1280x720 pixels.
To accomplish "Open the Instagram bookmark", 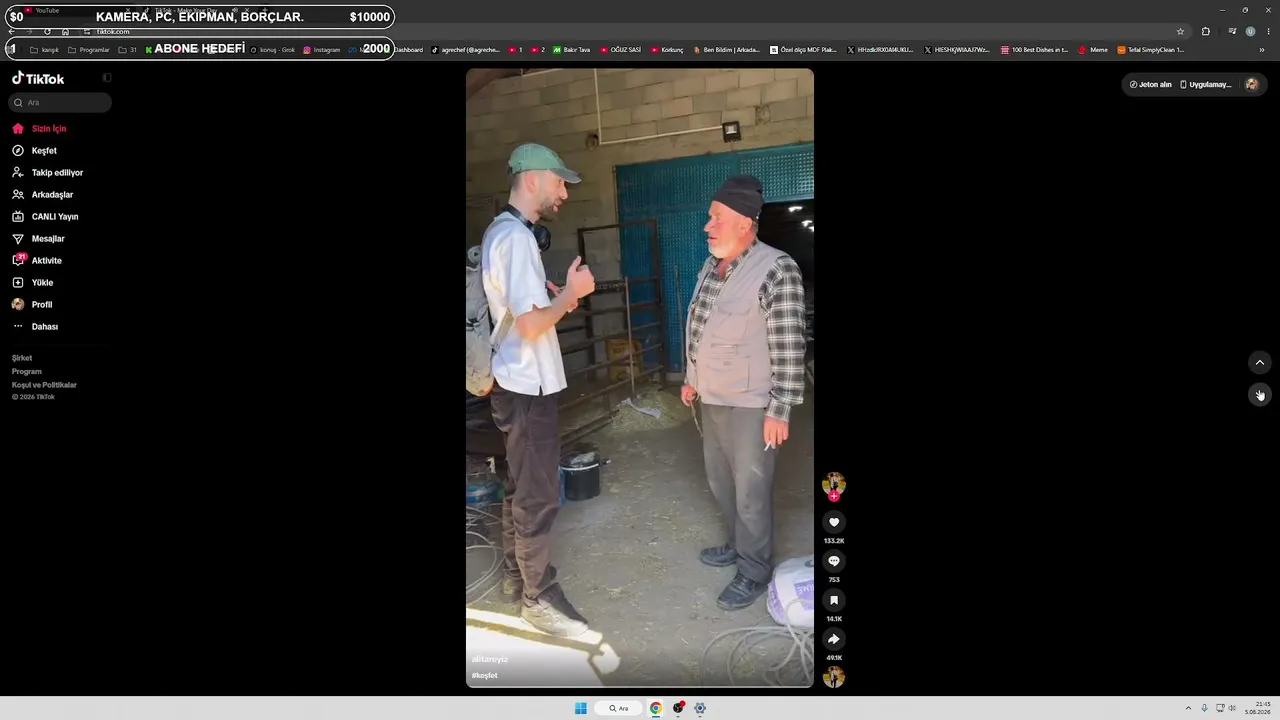I will 322,50.
